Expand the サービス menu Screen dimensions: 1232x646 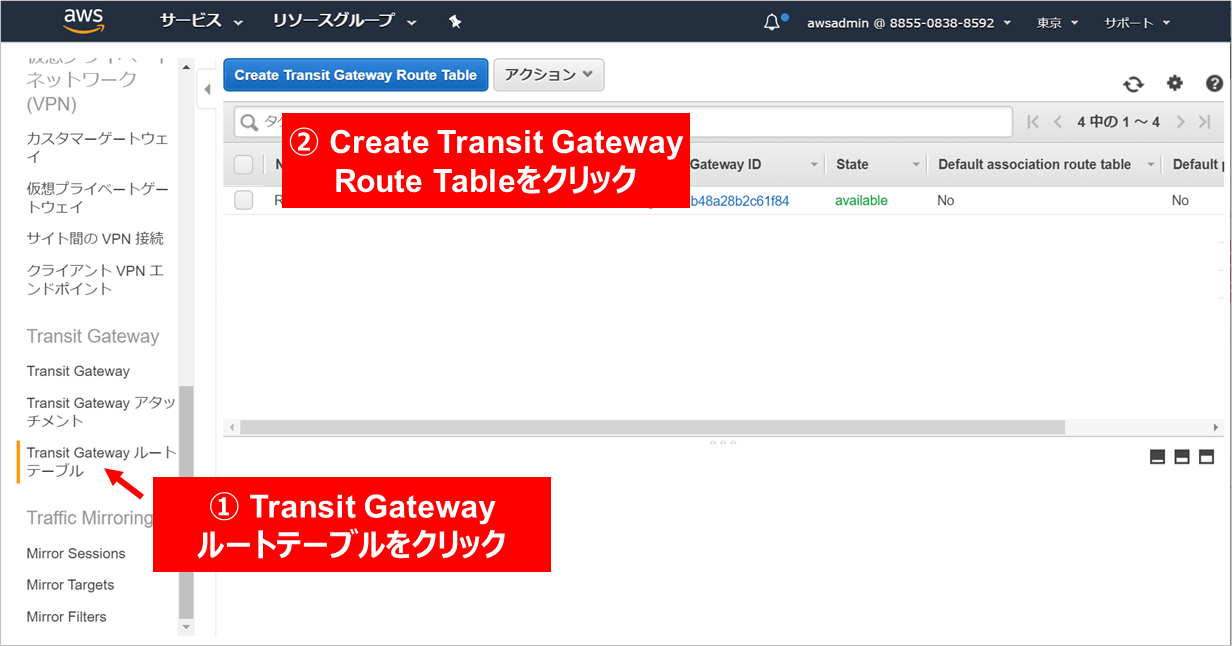coord(201,21)
